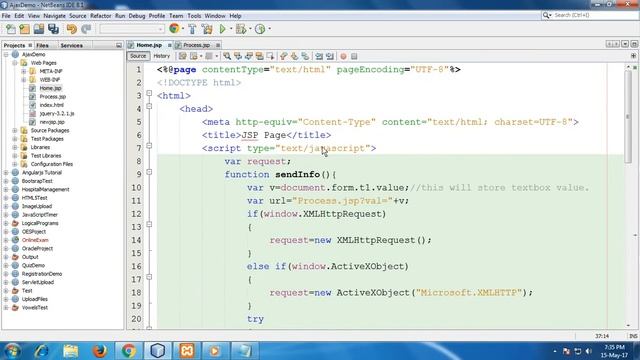Toggle bookmark icon in editor toolbar
This screenshot has height=360, width=640.
point(305,56)
